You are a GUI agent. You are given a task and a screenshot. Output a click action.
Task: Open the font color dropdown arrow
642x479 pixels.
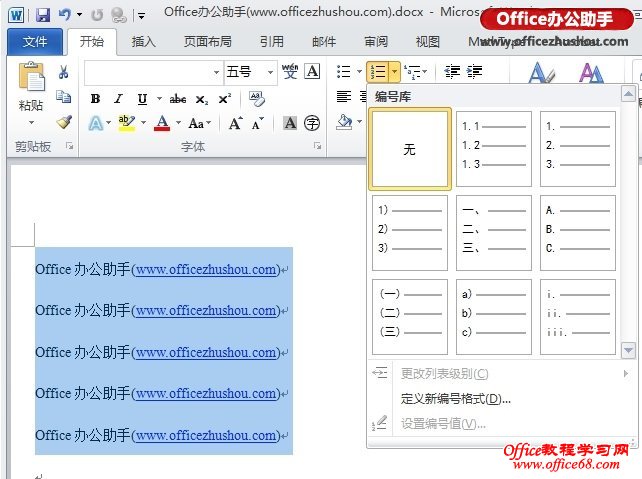click(x=178, y=123)
